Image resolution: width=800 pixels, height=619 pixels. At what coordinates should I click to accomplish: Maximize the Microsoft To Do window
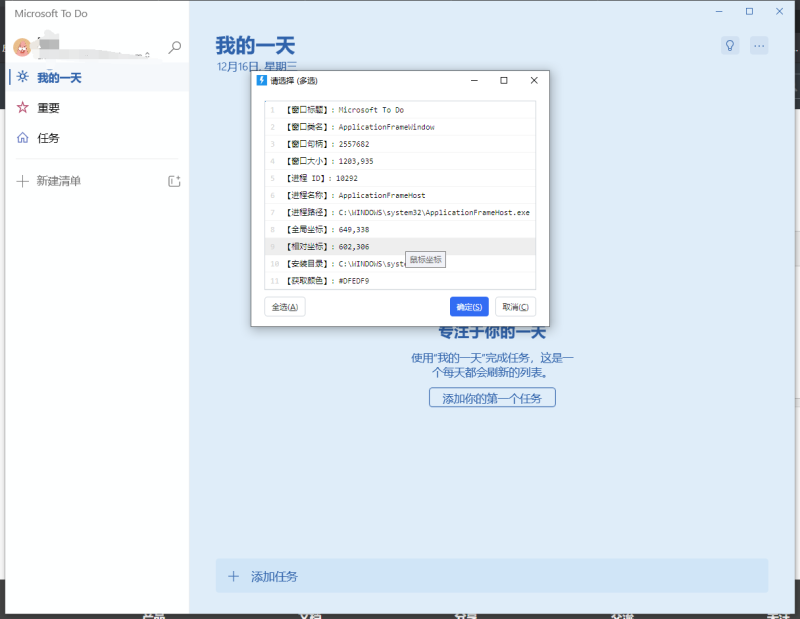749,11
